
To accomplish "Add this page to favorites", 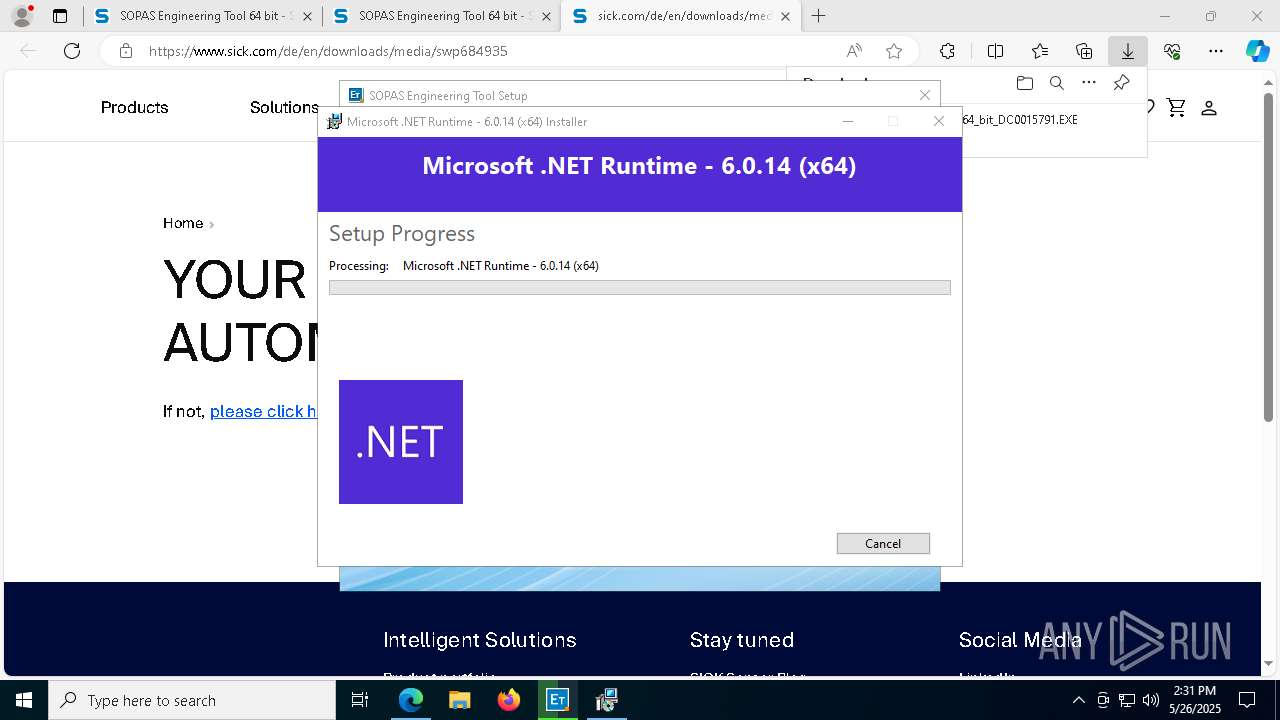I will [x=894, y=51].
